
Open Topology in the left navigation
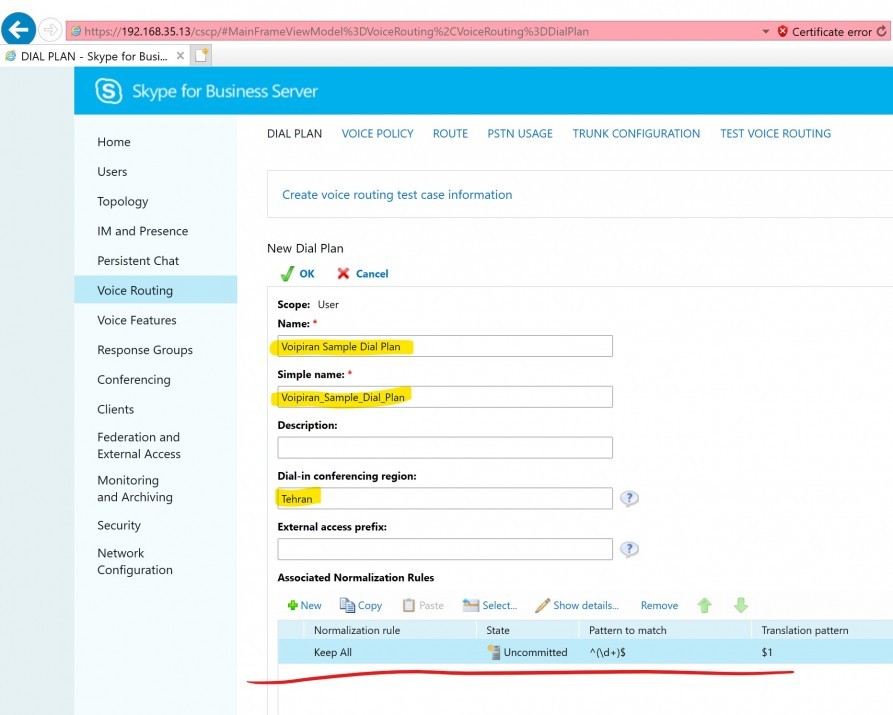tap(122, 201)
